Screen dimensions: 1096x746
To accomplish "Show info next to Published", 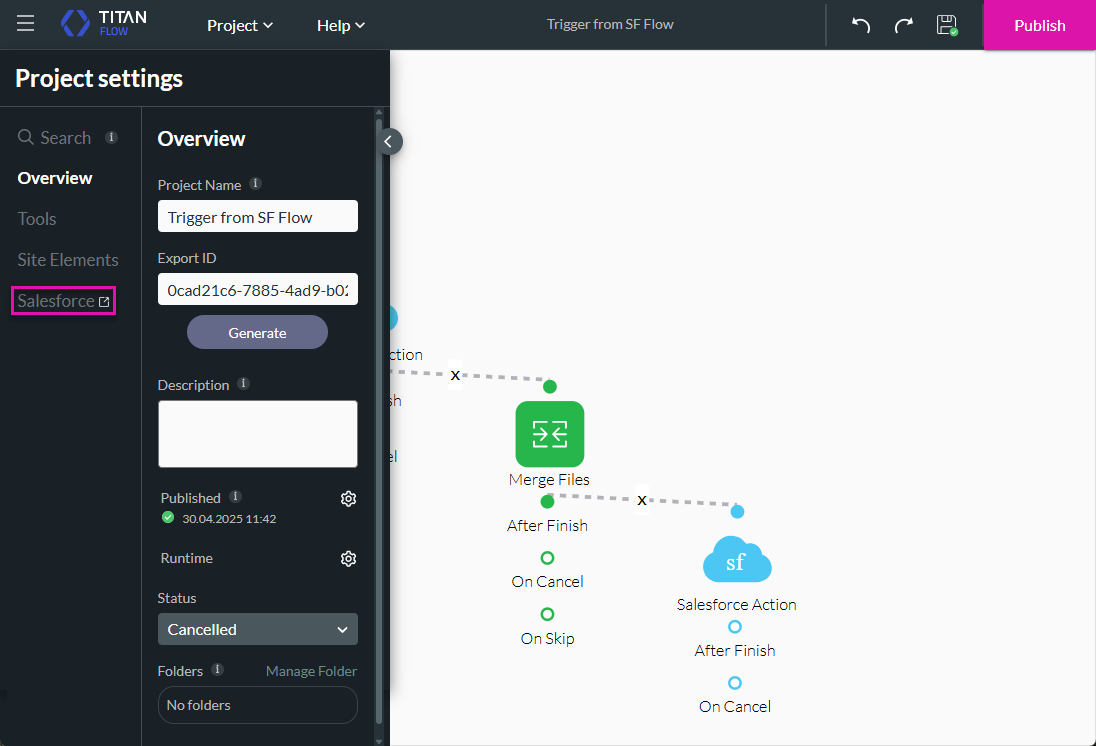I will pyautogui.click(x=236, y=496).
